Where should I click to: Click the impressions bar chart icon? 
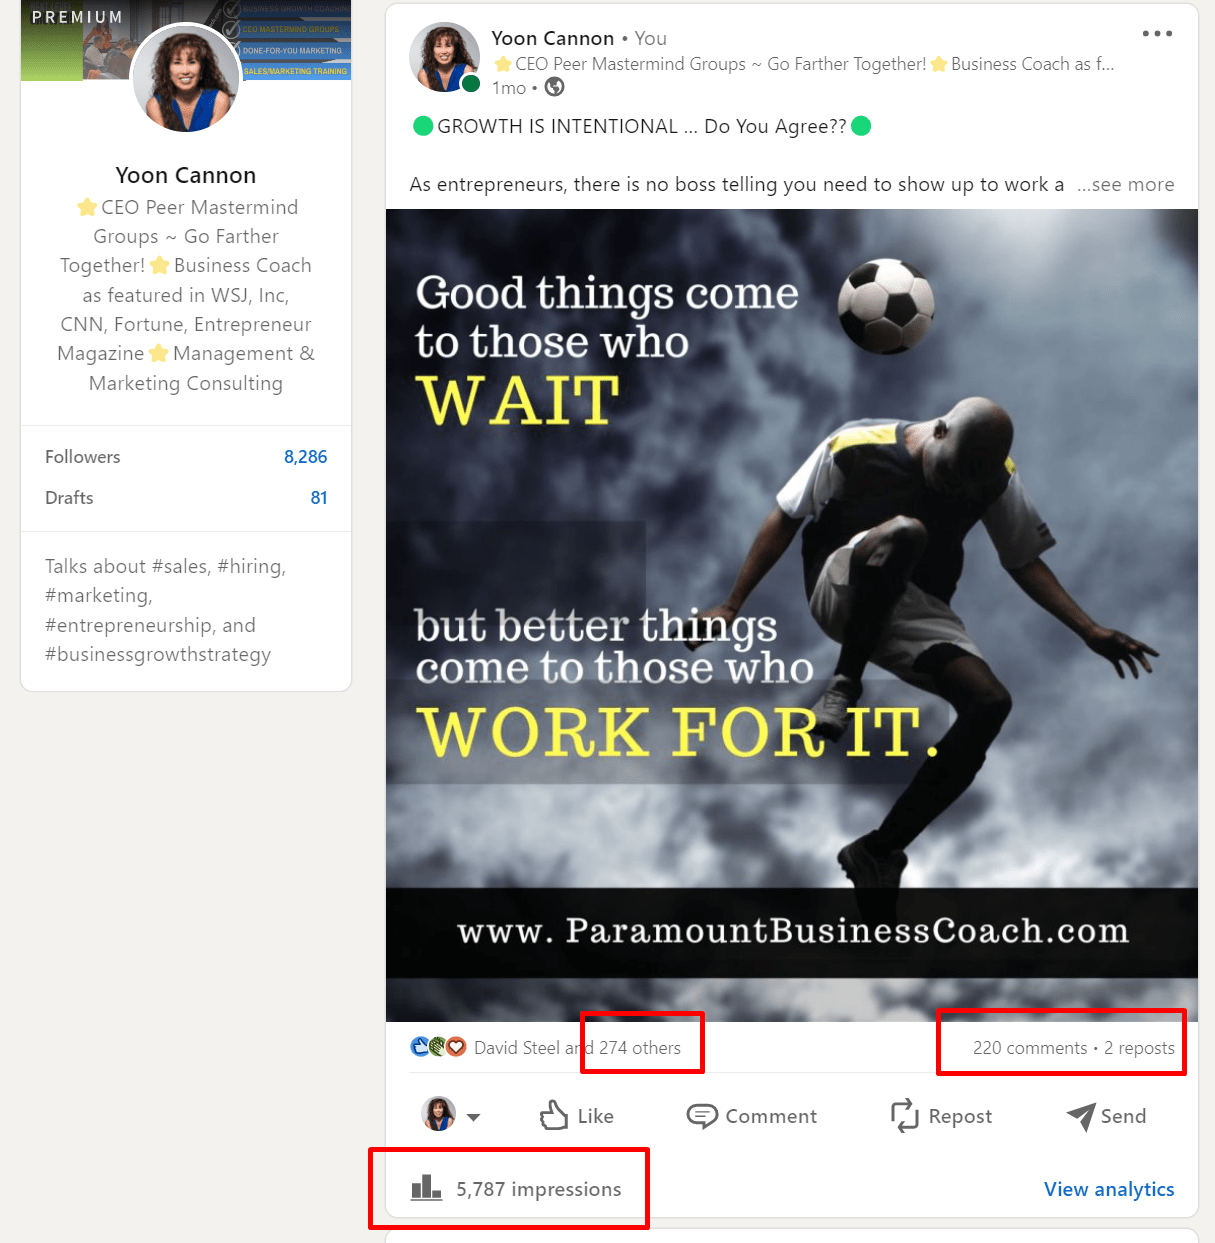[x=426, y=1188]
